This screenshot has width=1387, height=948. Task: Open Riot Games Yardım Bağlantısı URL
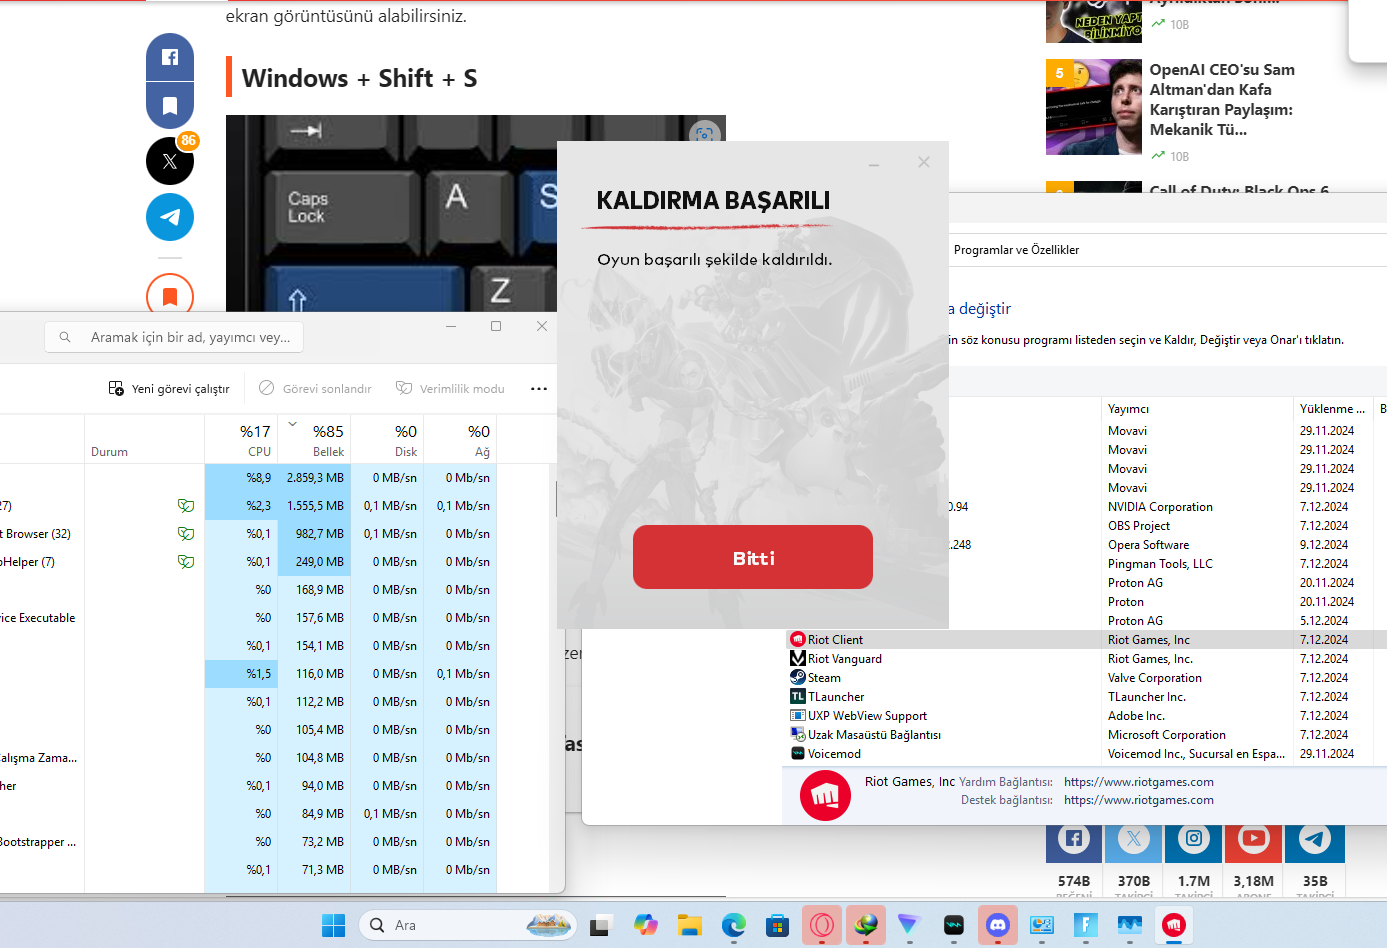coord(1138,782)
